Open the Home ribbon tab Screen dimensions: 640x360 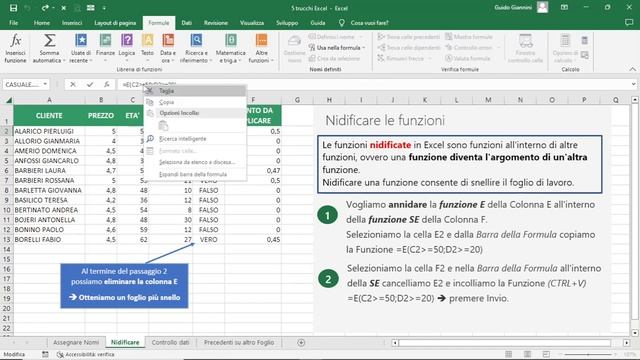tap(42, 23)
